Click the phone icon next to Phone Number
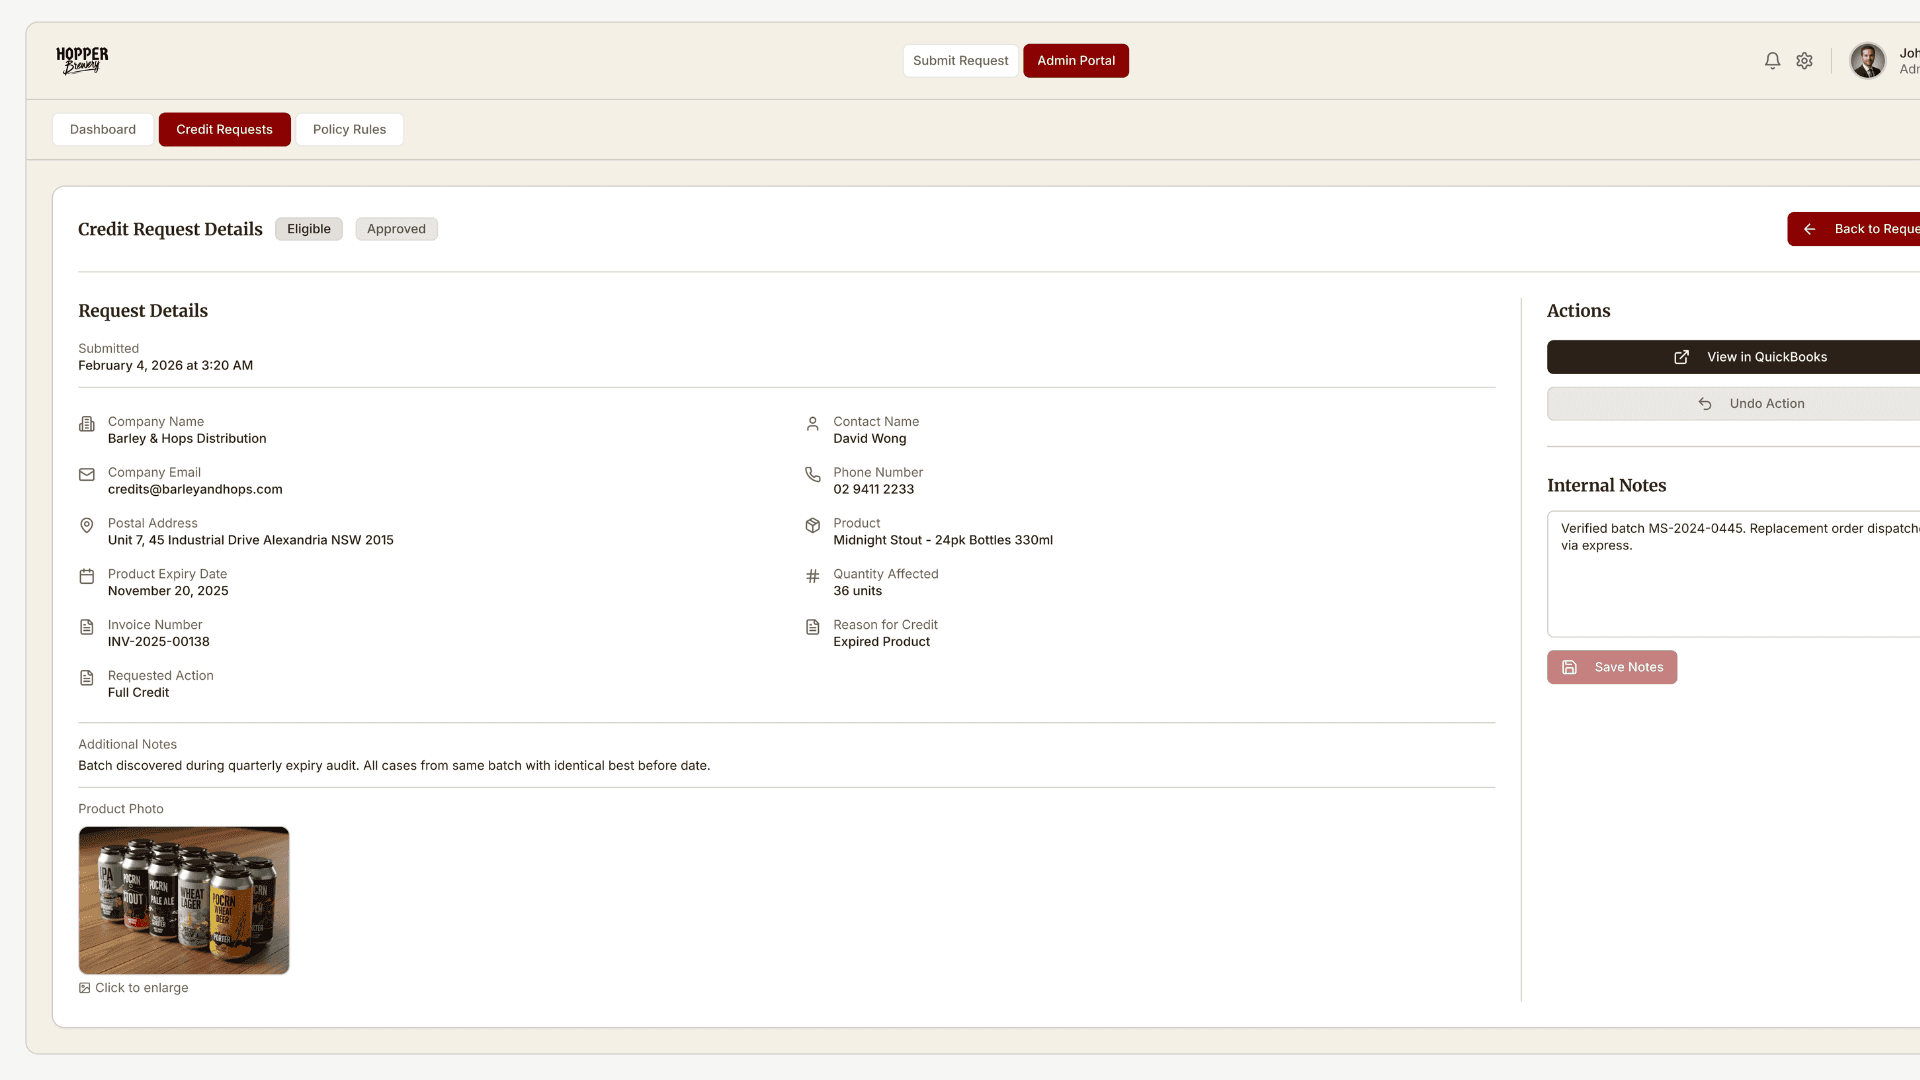Viewport: 1920px width, 1080px height. pyautogui.click(x=813, y=475)
